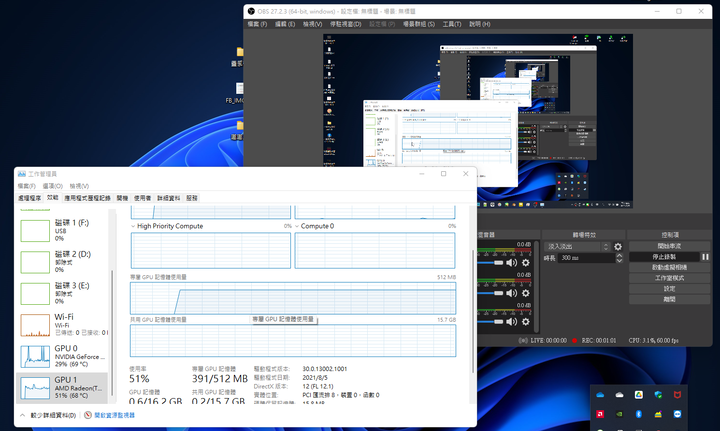This screenshot has height=431, width=720.
Task: Open the red AMD Radeon tray icon
Action: point(600,414)
